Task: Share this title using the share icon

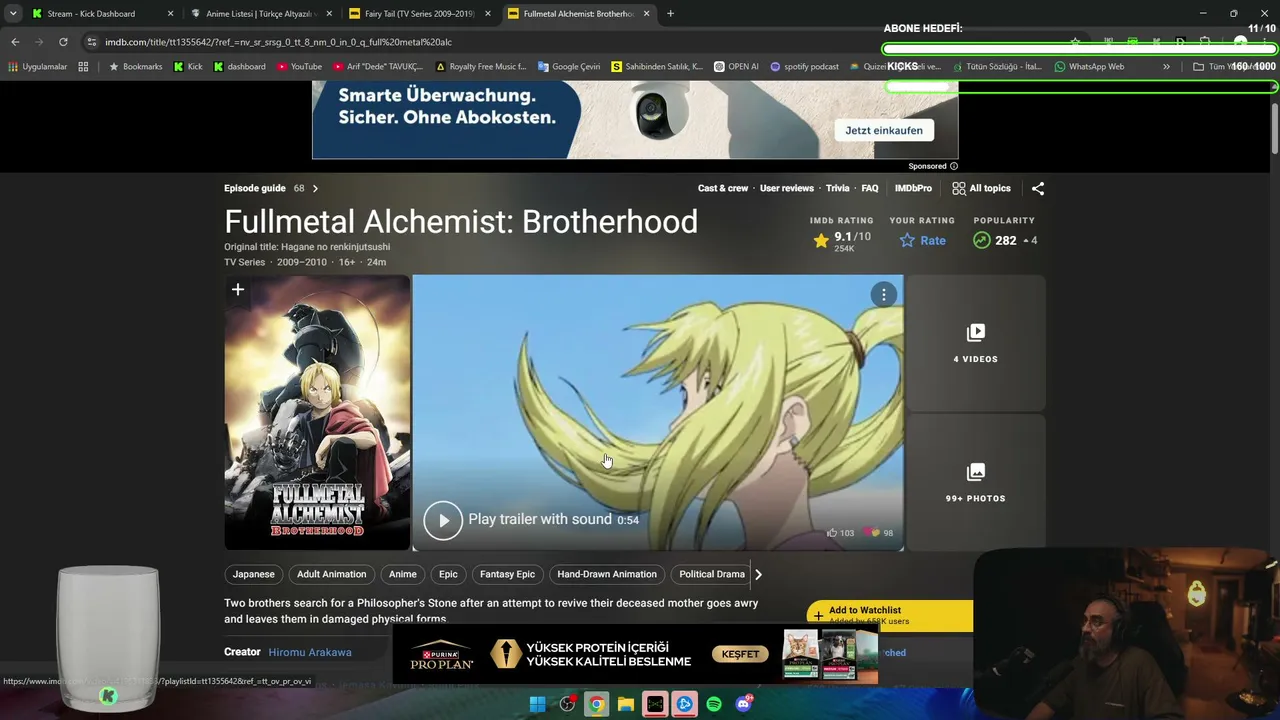Action: coord(1038,188)
